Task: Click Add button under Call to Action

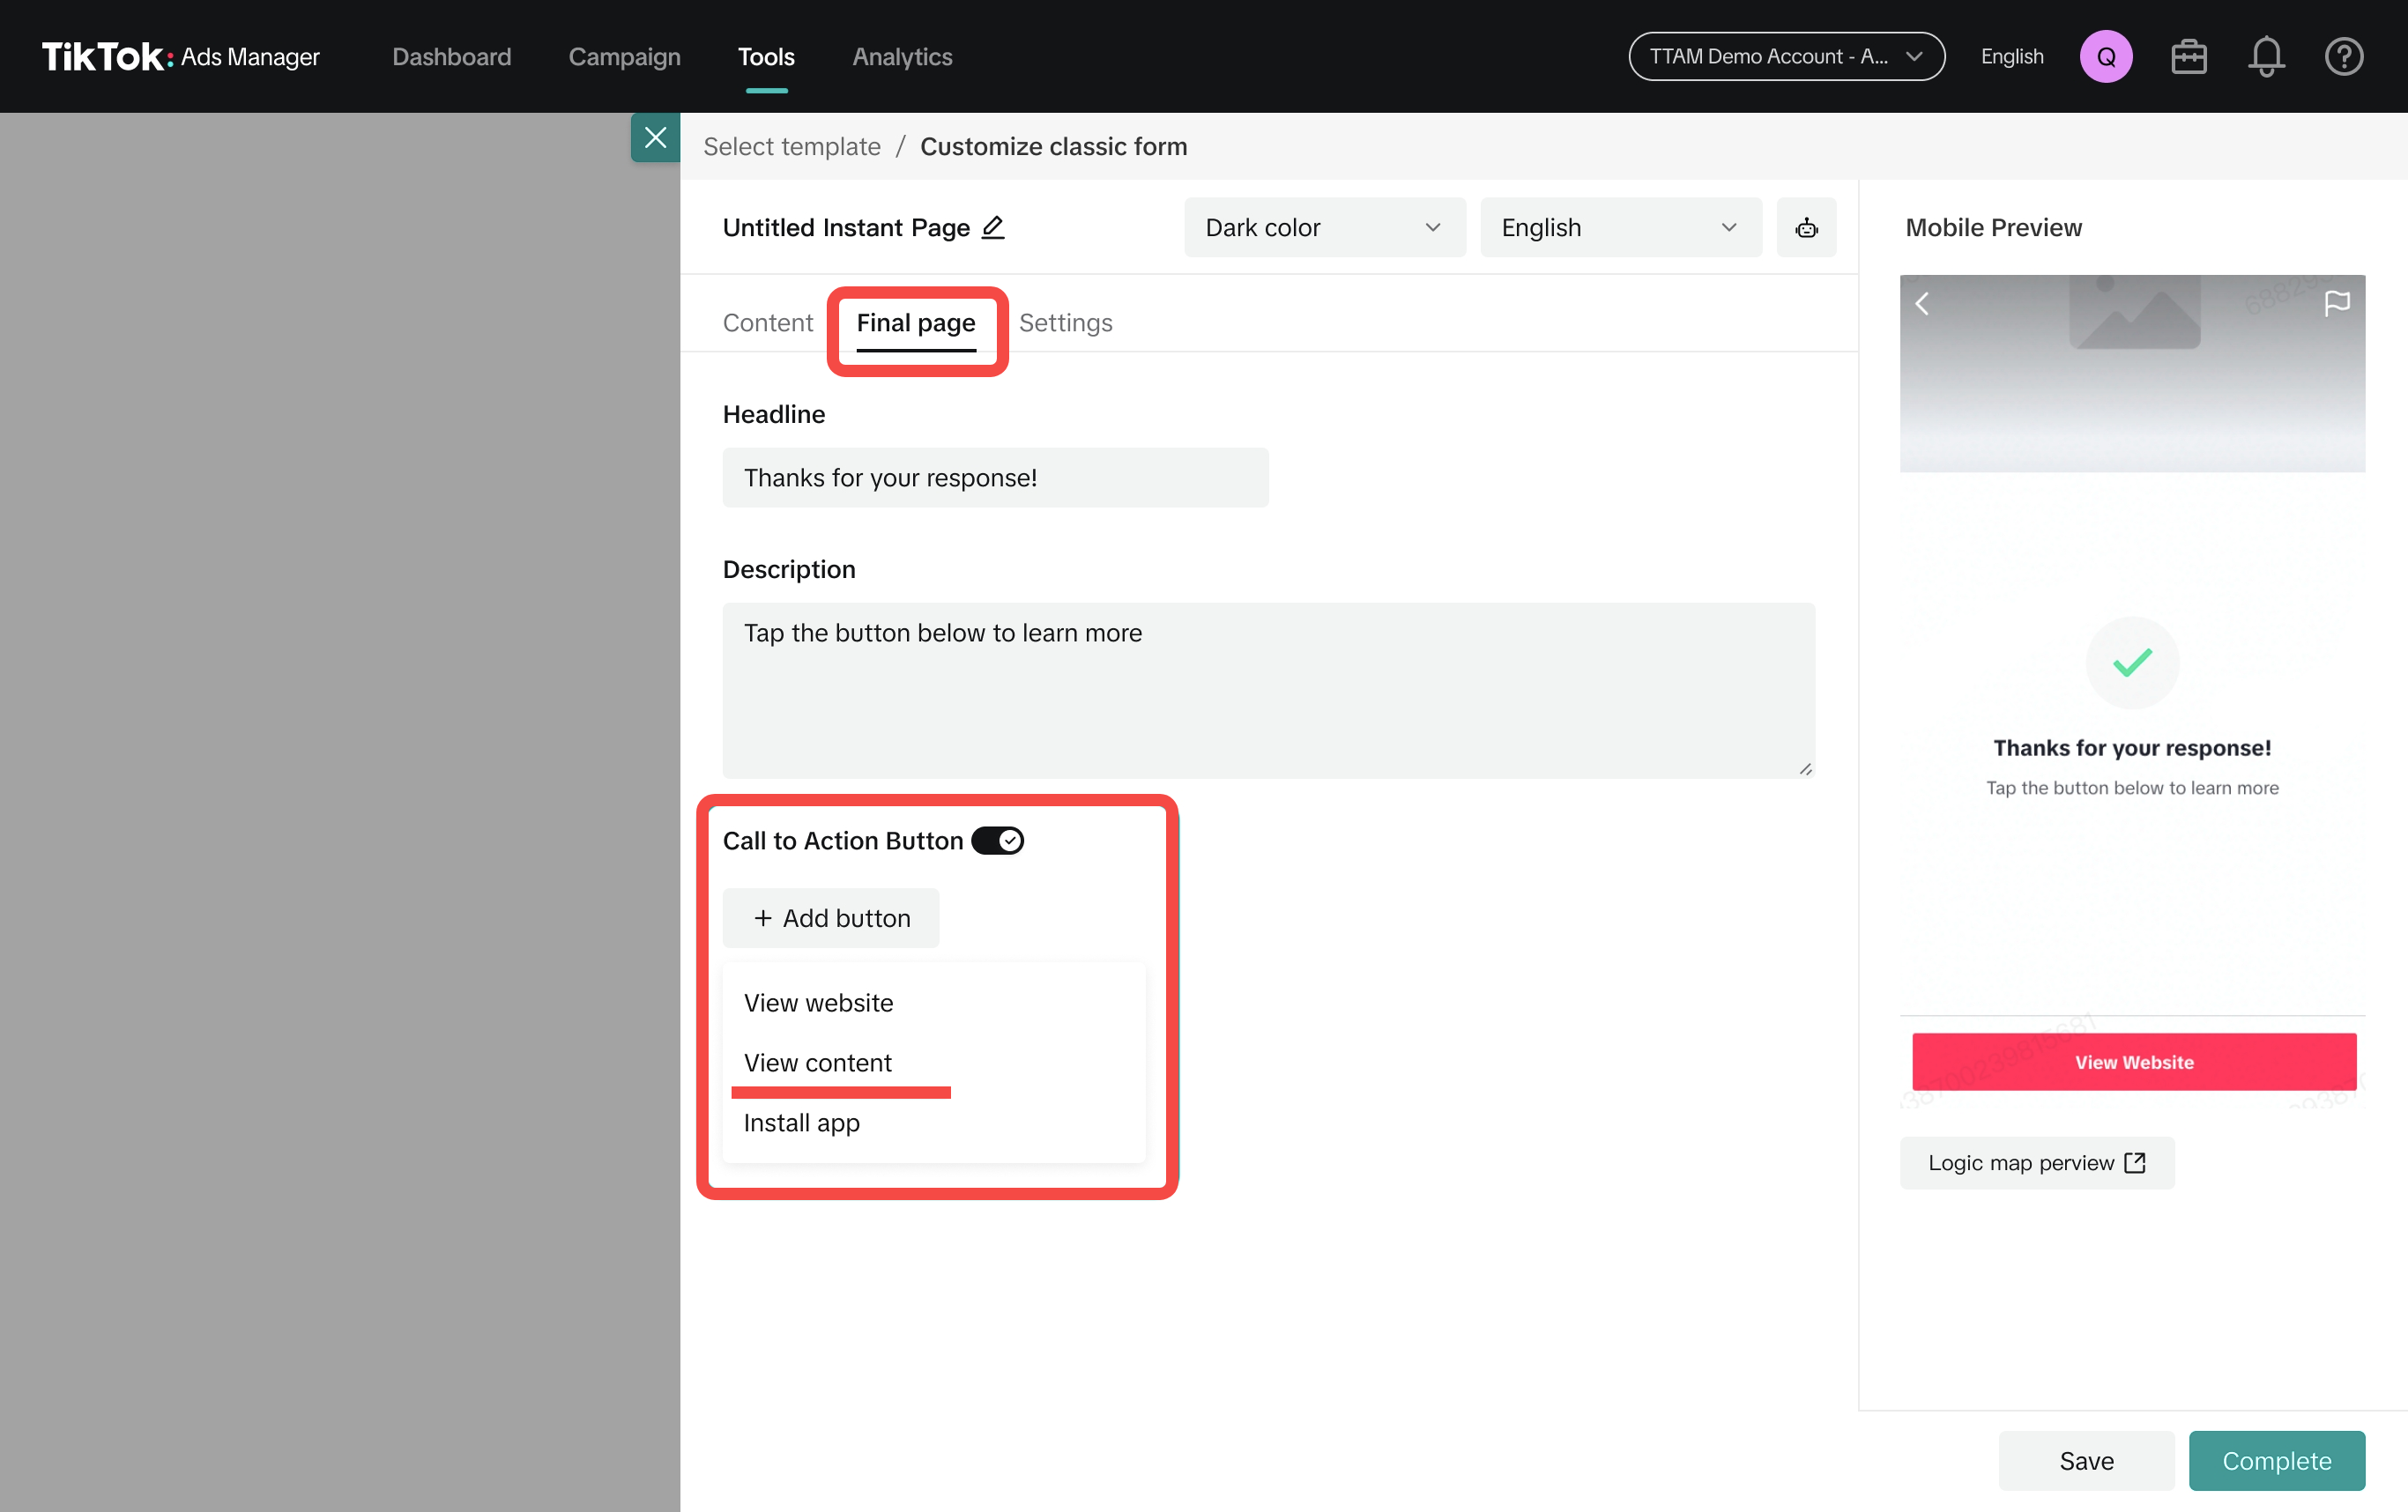Action: (831, 917)
